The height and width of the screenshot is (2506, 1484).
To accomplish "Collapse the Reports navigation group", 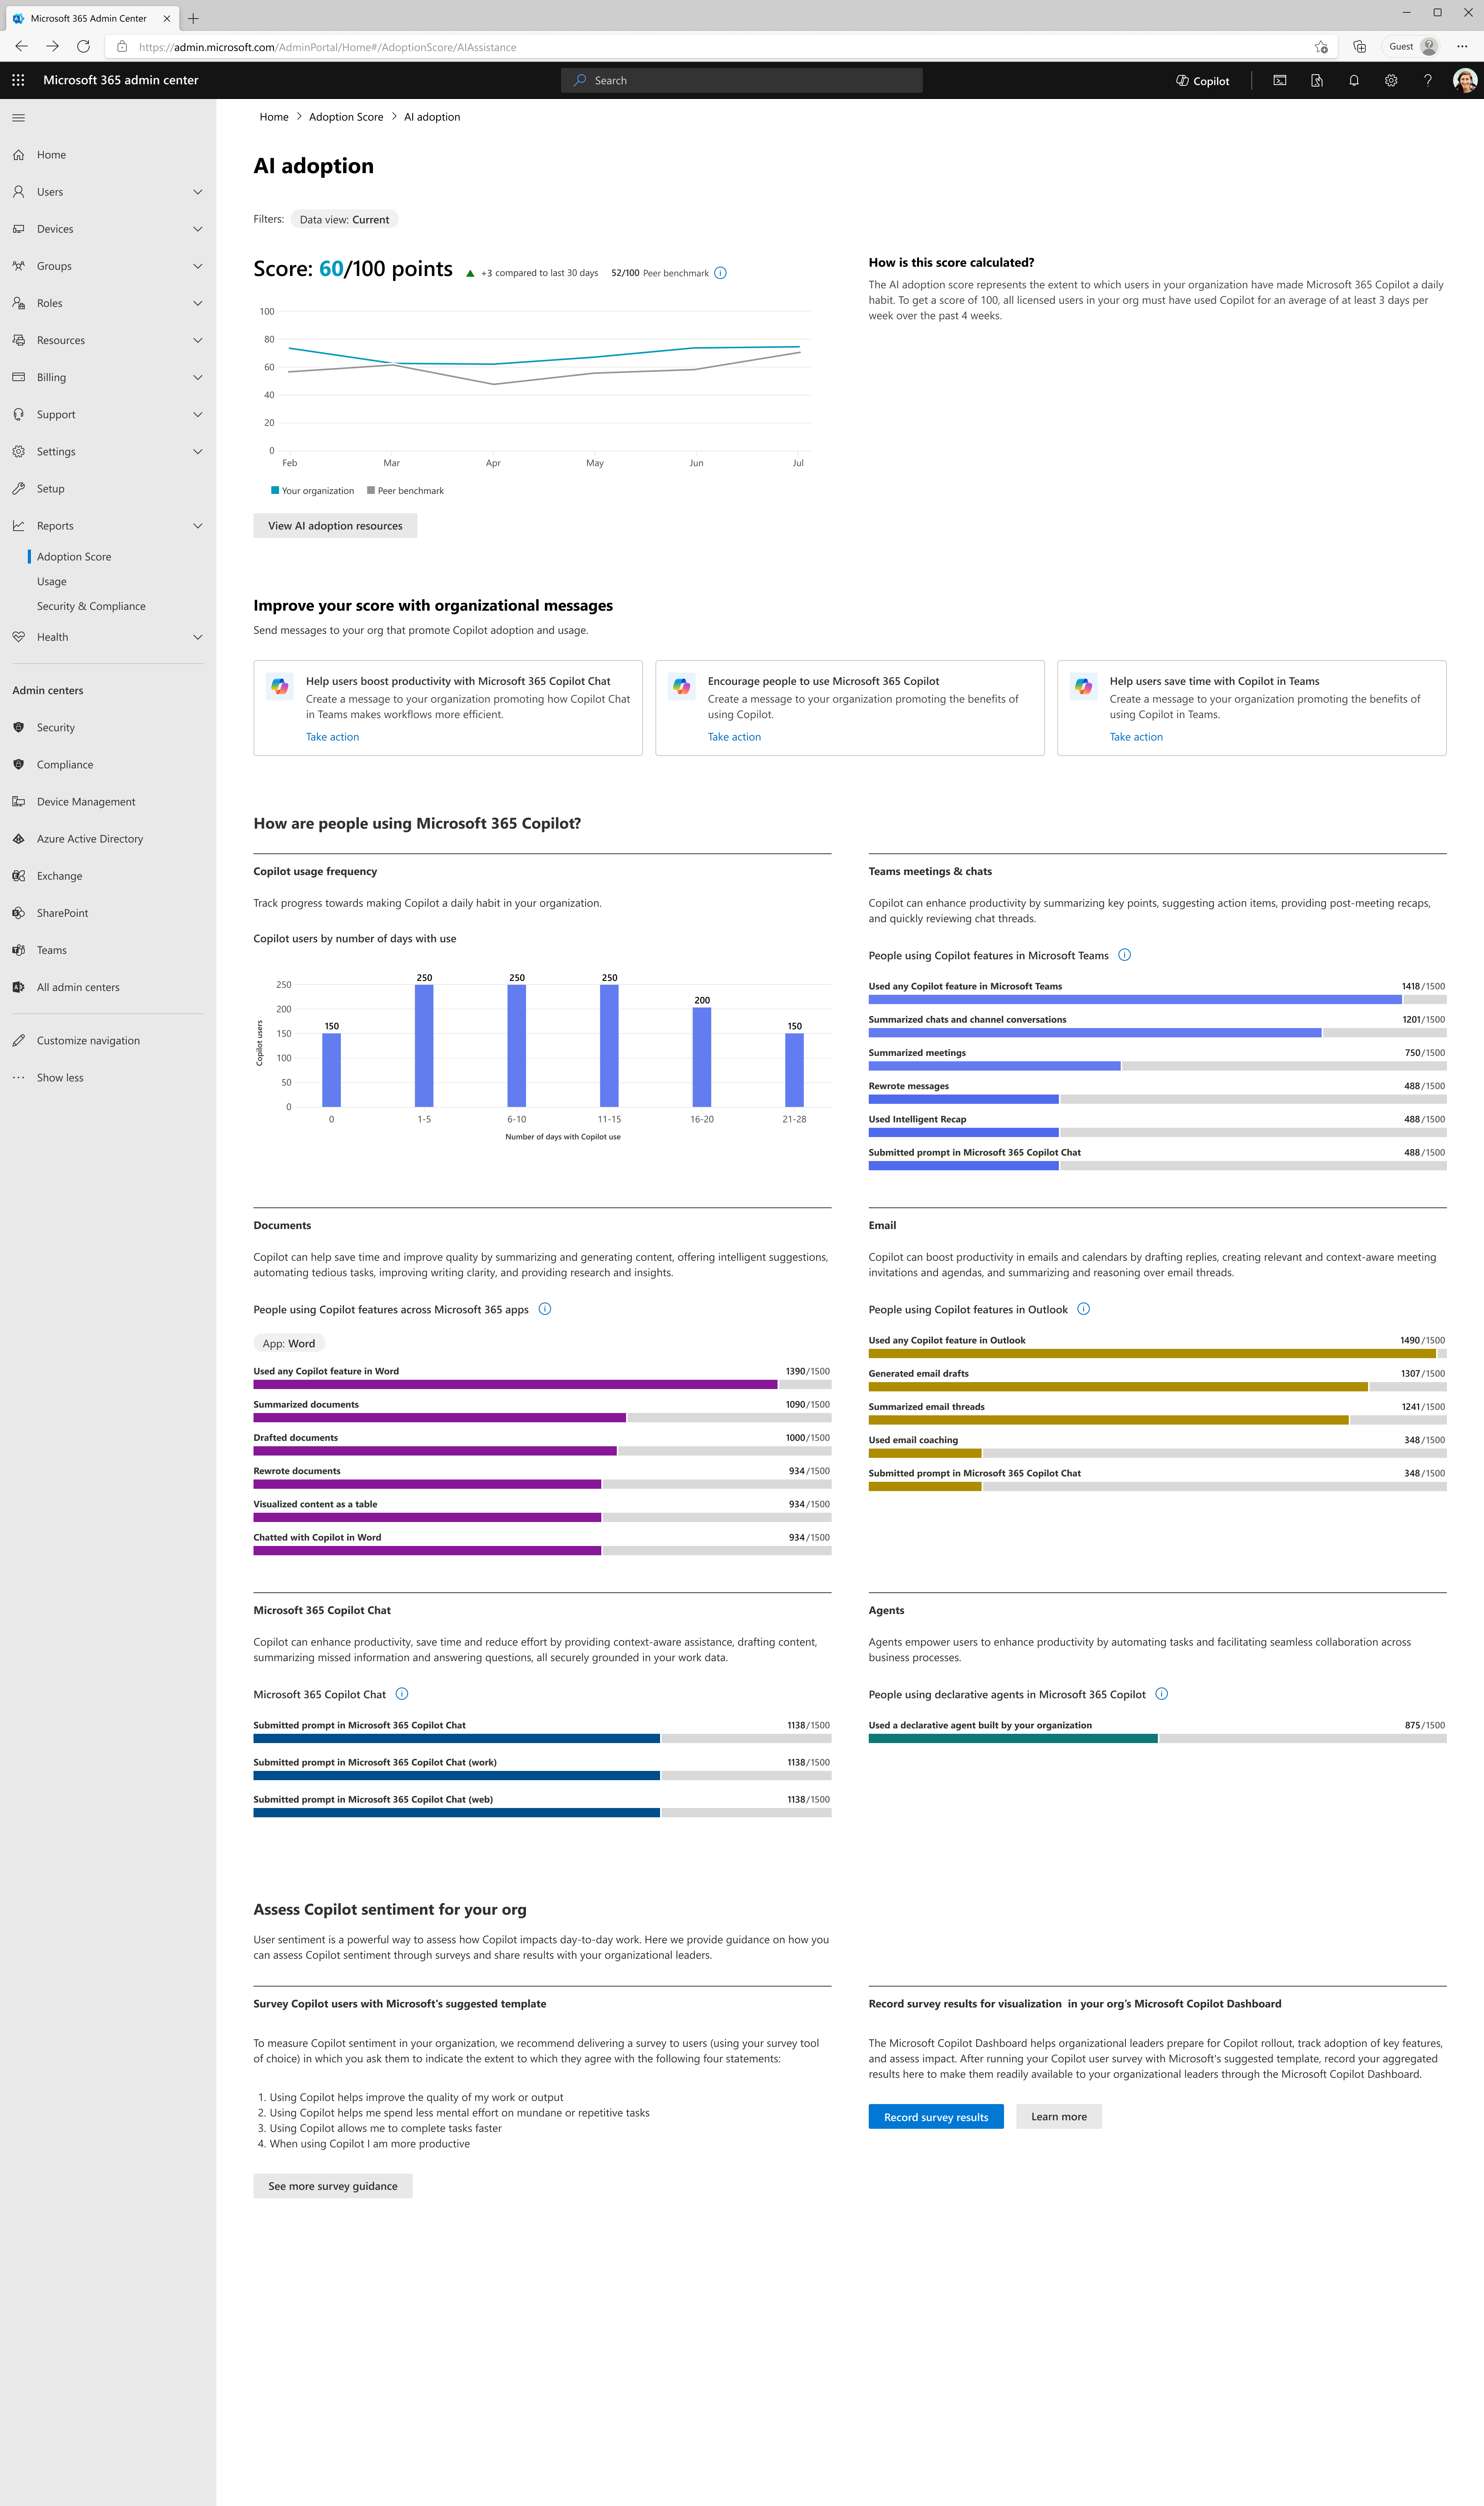I will pyautogui.click(x=197, y=526).
